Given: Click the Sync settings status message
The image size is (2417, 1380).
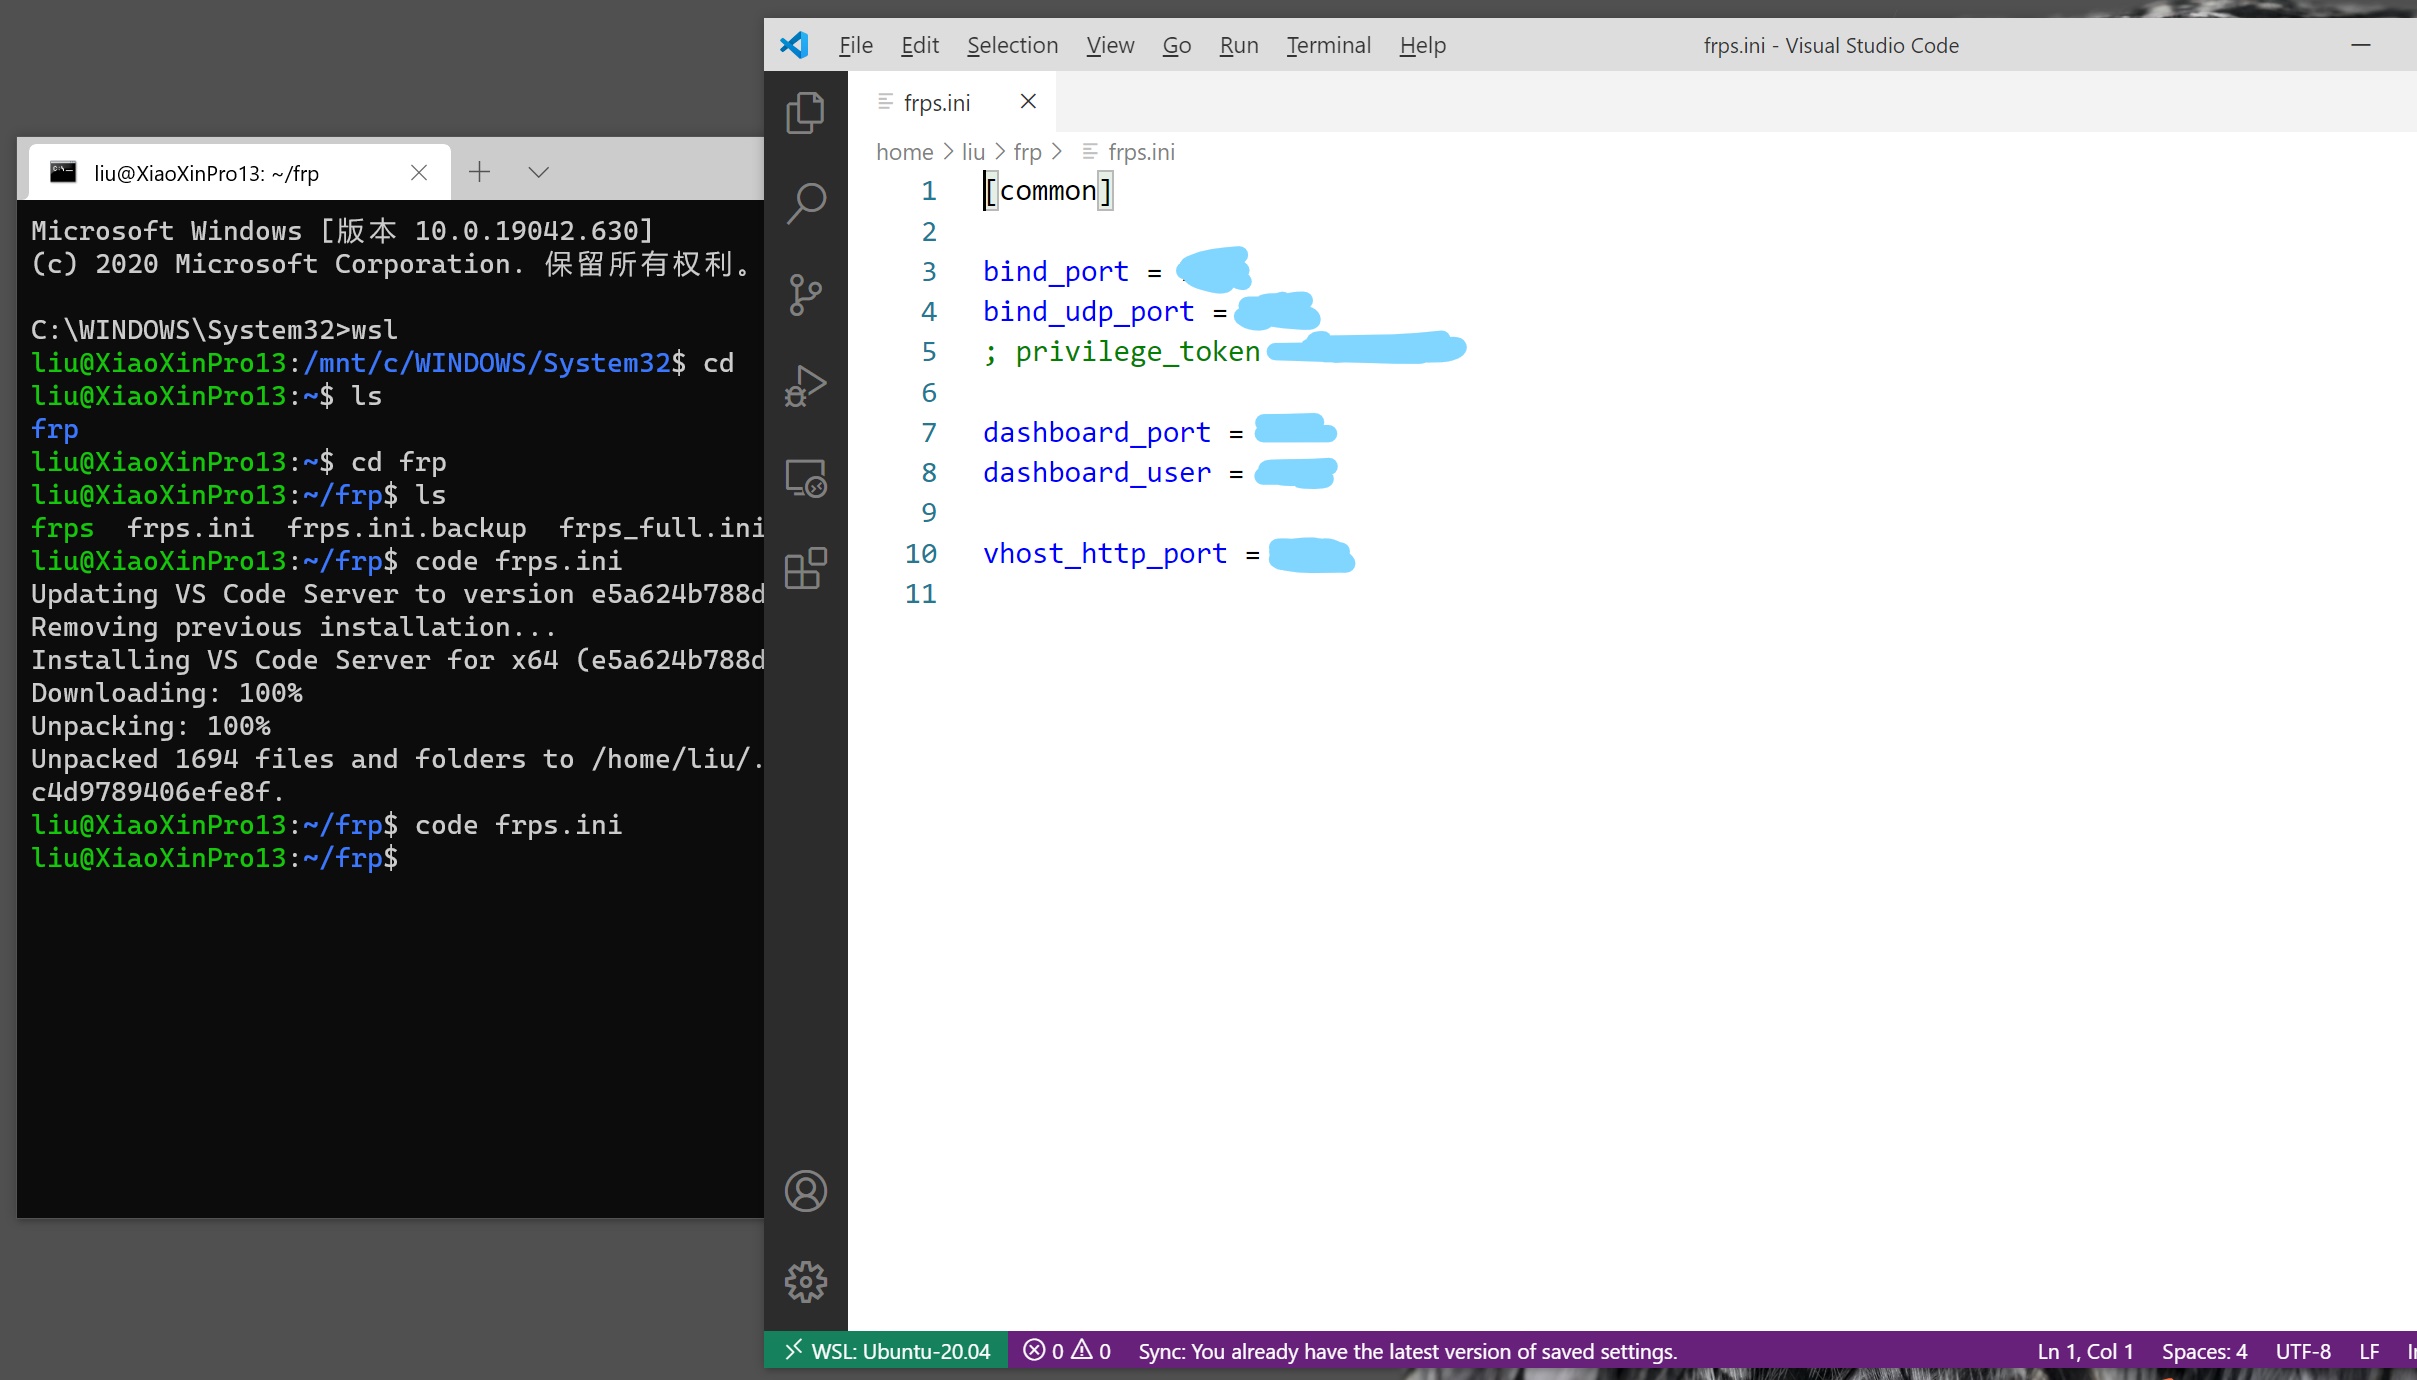Looking at the screenshot, I should [1407, 1351].
